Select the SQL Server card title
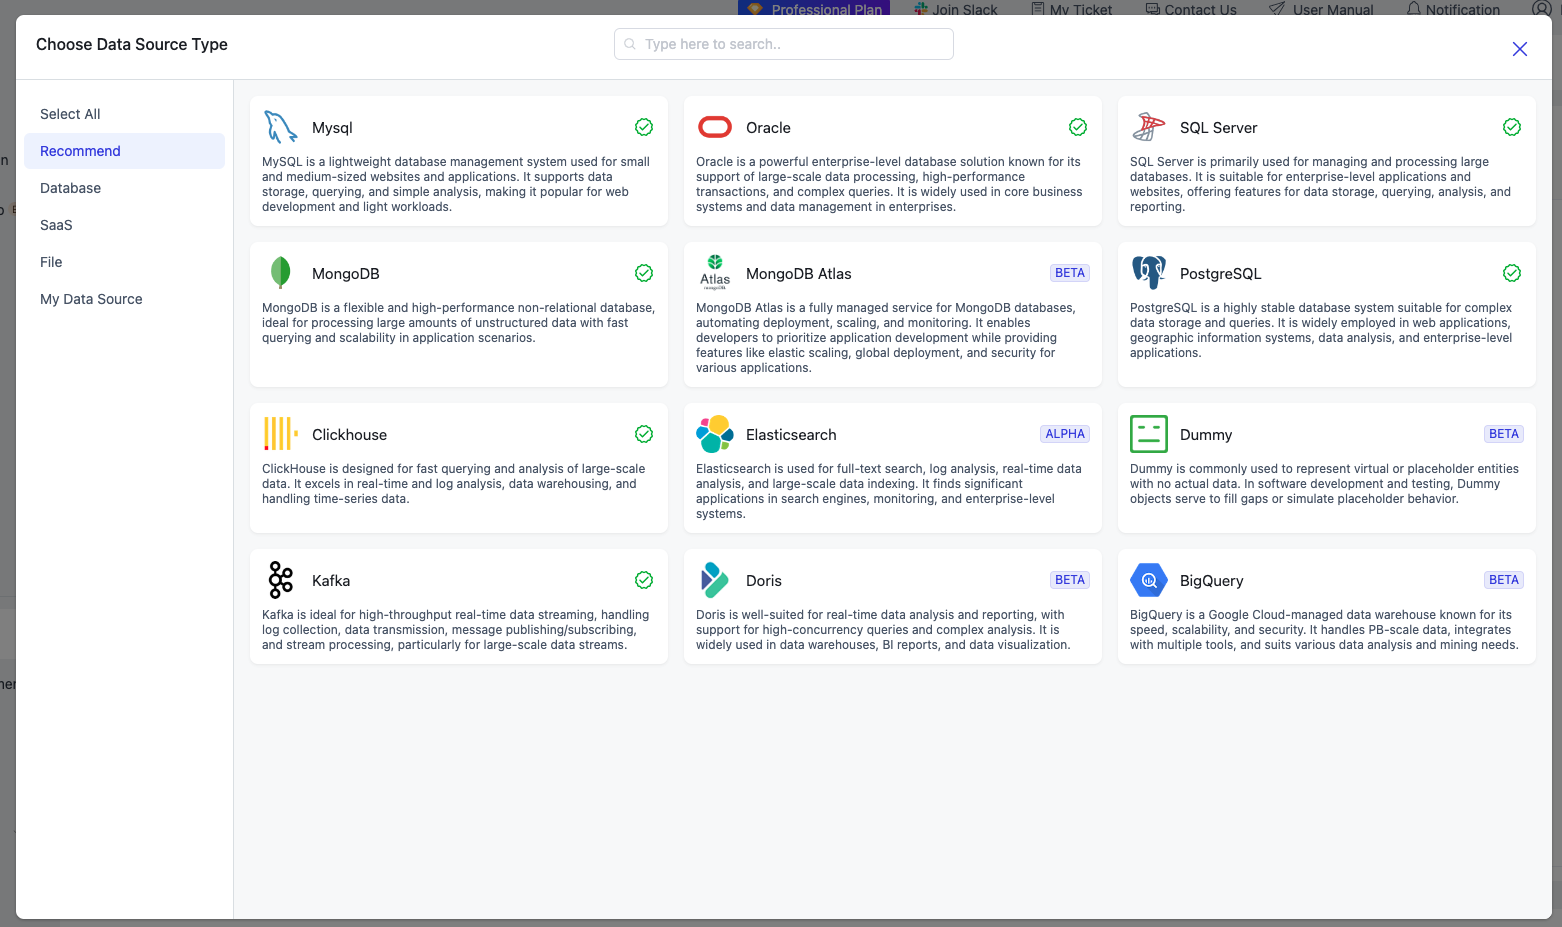 tap(1218, 128)
